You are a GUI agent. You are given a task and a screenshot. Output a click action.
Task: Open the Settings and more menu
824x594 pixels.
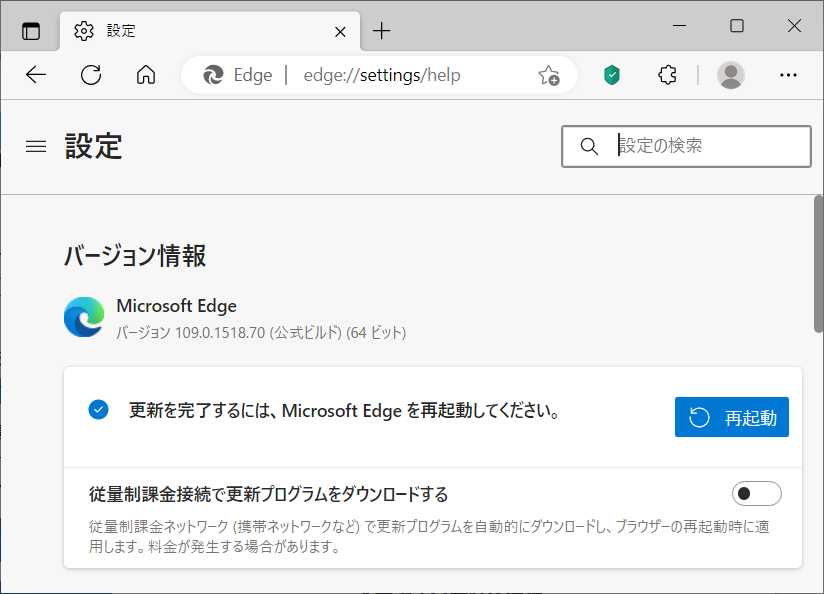tap(789, 75)
